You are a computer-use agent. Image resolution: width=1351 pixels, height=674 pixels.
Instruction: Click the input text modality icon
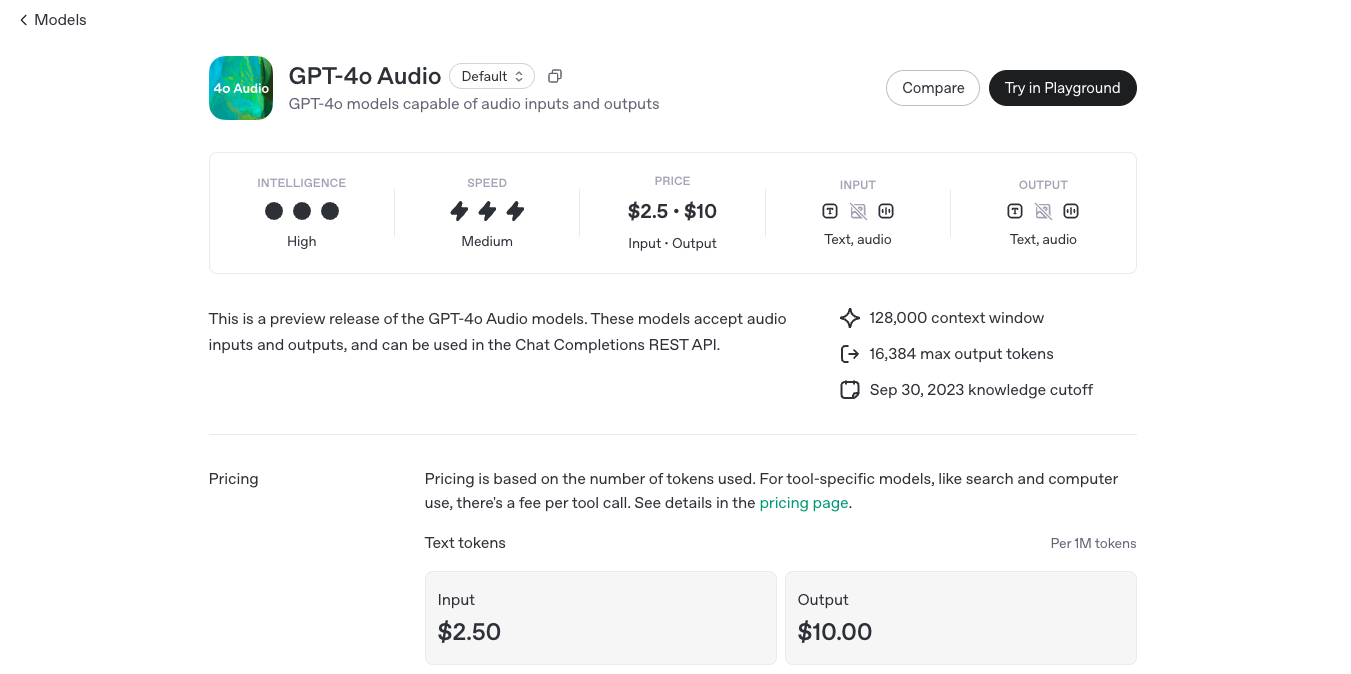pyautogui.click(x=830, y=211)
